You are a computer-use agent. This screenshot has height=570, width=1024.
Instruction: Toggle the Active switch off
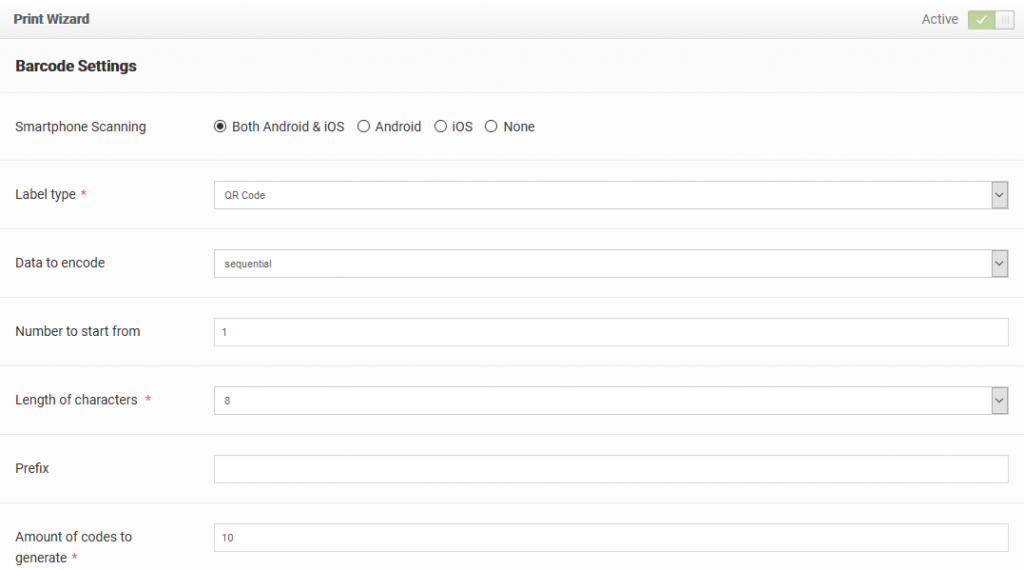(x=990, y=20)
